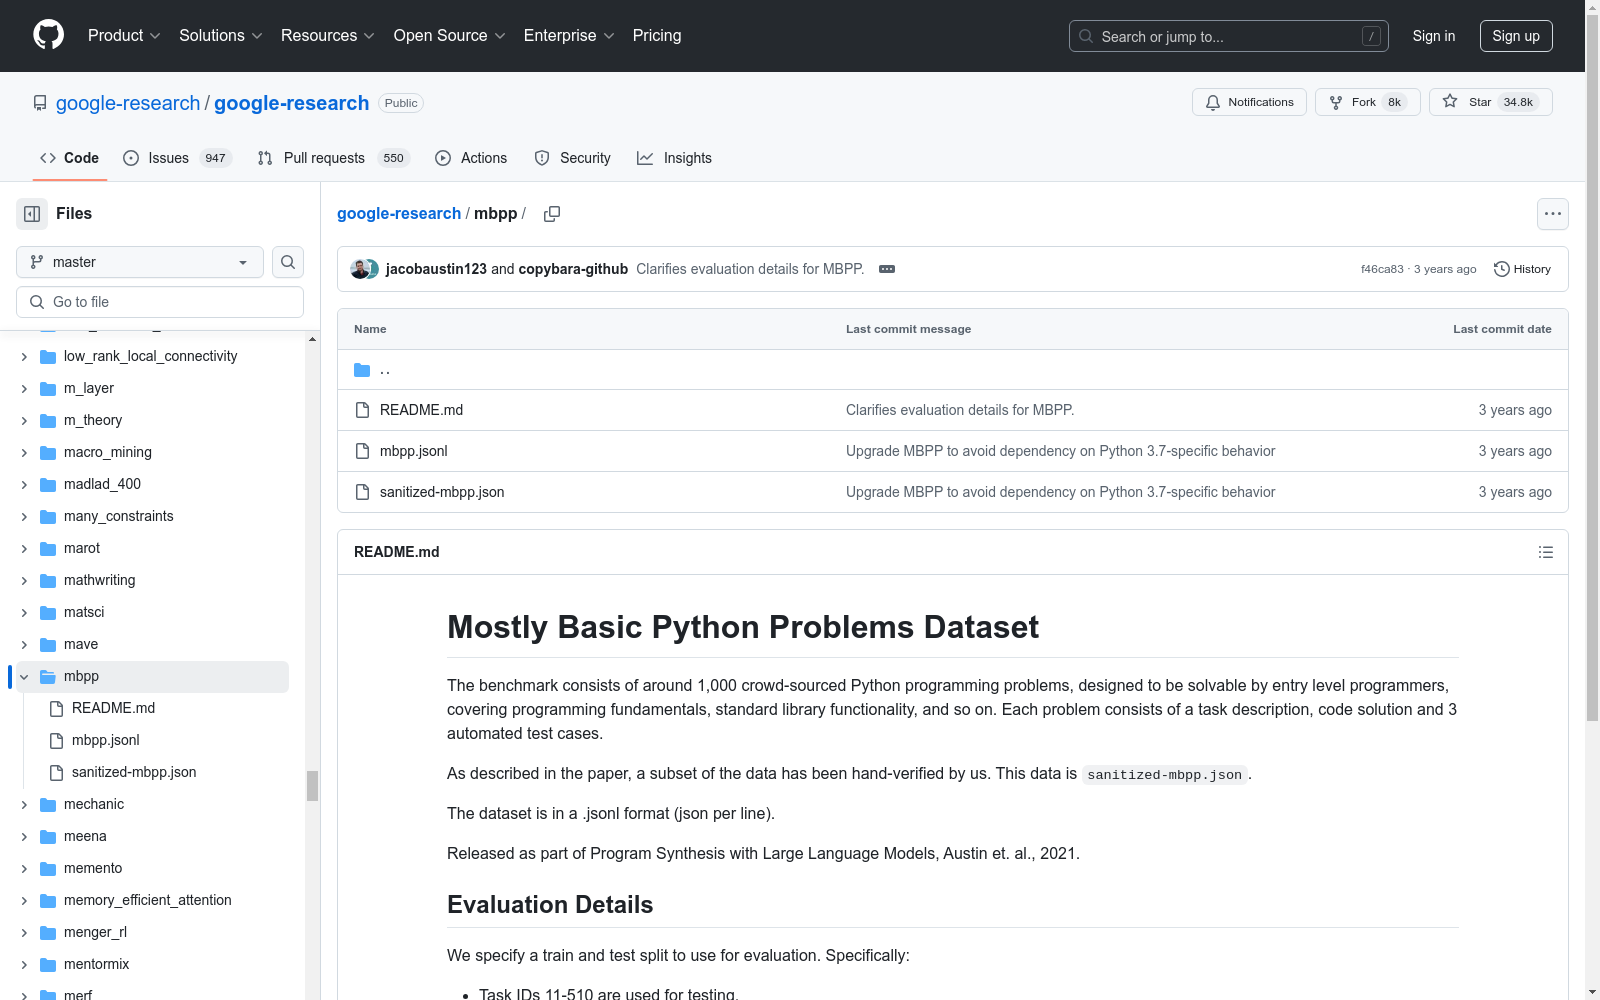The height and width of the screenshot is (1000, 1600).
Task: Open the menger_rl folder
Action: (x=95, y=932)
